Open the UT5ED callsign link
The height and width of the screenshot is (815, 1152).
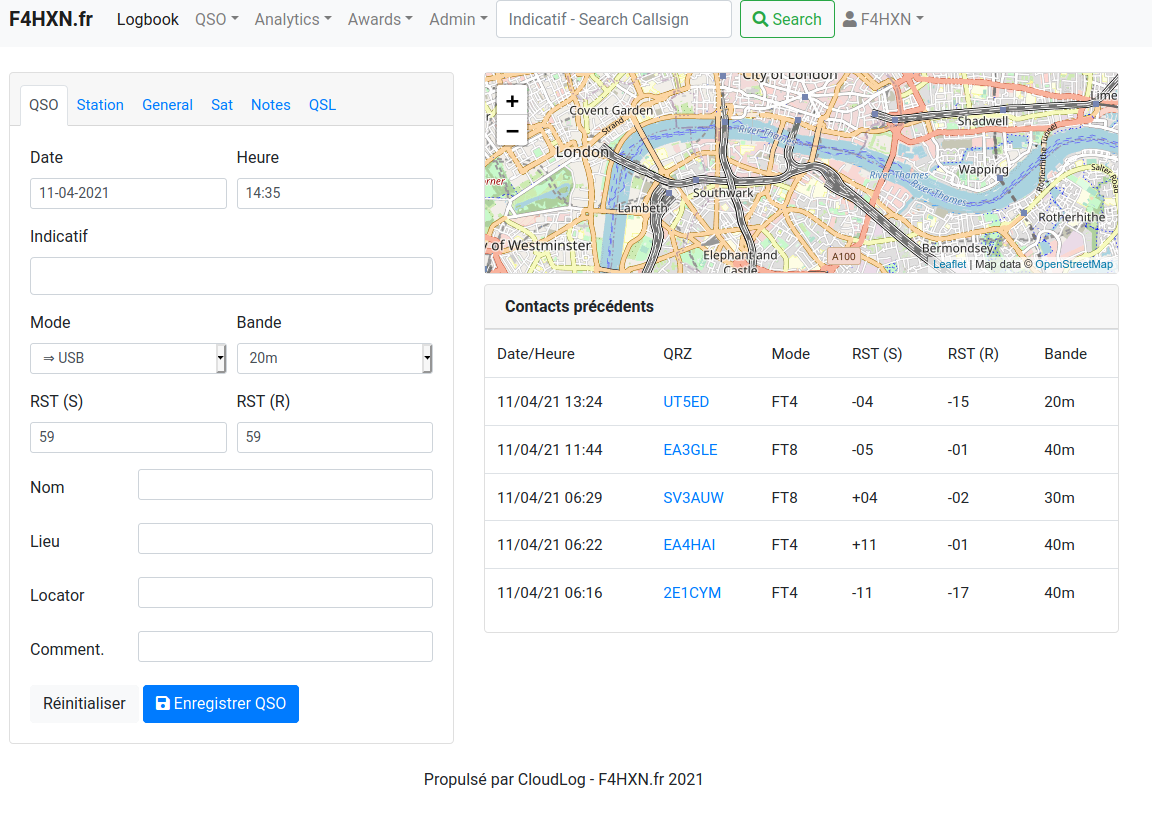point(686,402)
